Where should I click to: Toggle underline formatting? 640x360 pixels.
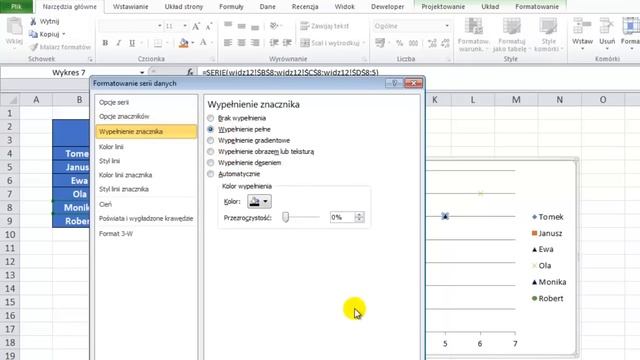132,43
